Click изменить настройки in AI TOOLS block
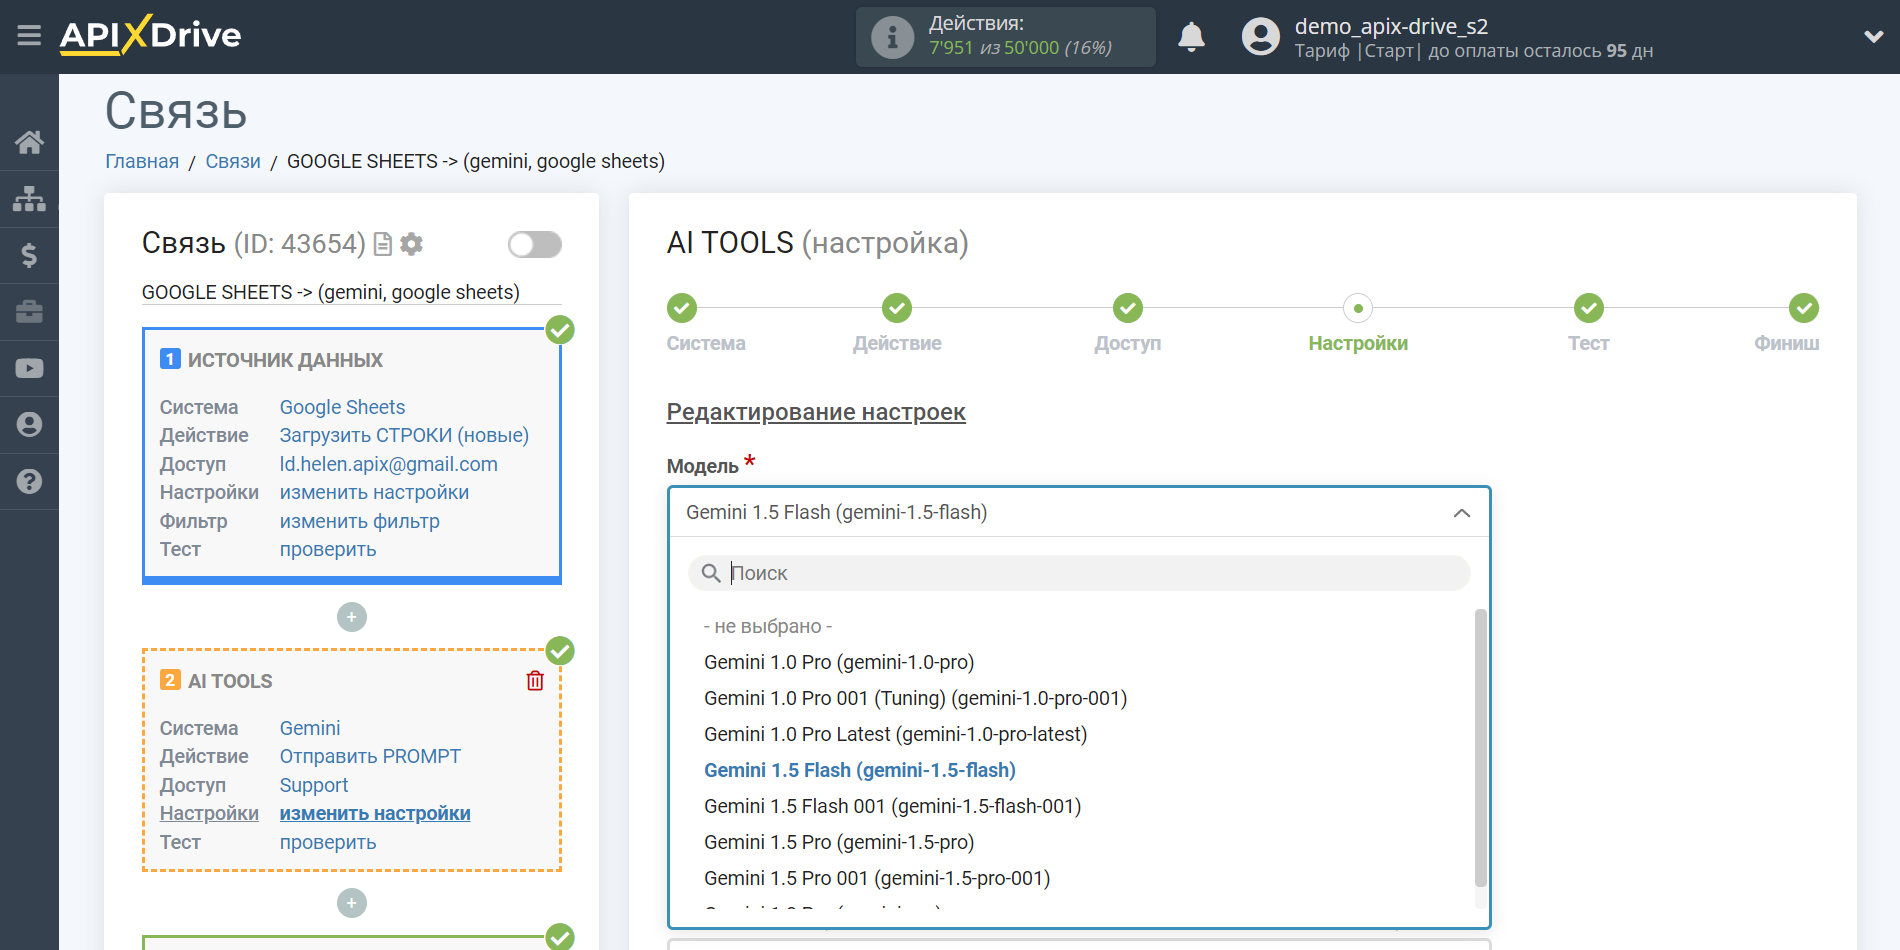The height and width of the screenshot is (950, 1900). click(x=375, y=813)
